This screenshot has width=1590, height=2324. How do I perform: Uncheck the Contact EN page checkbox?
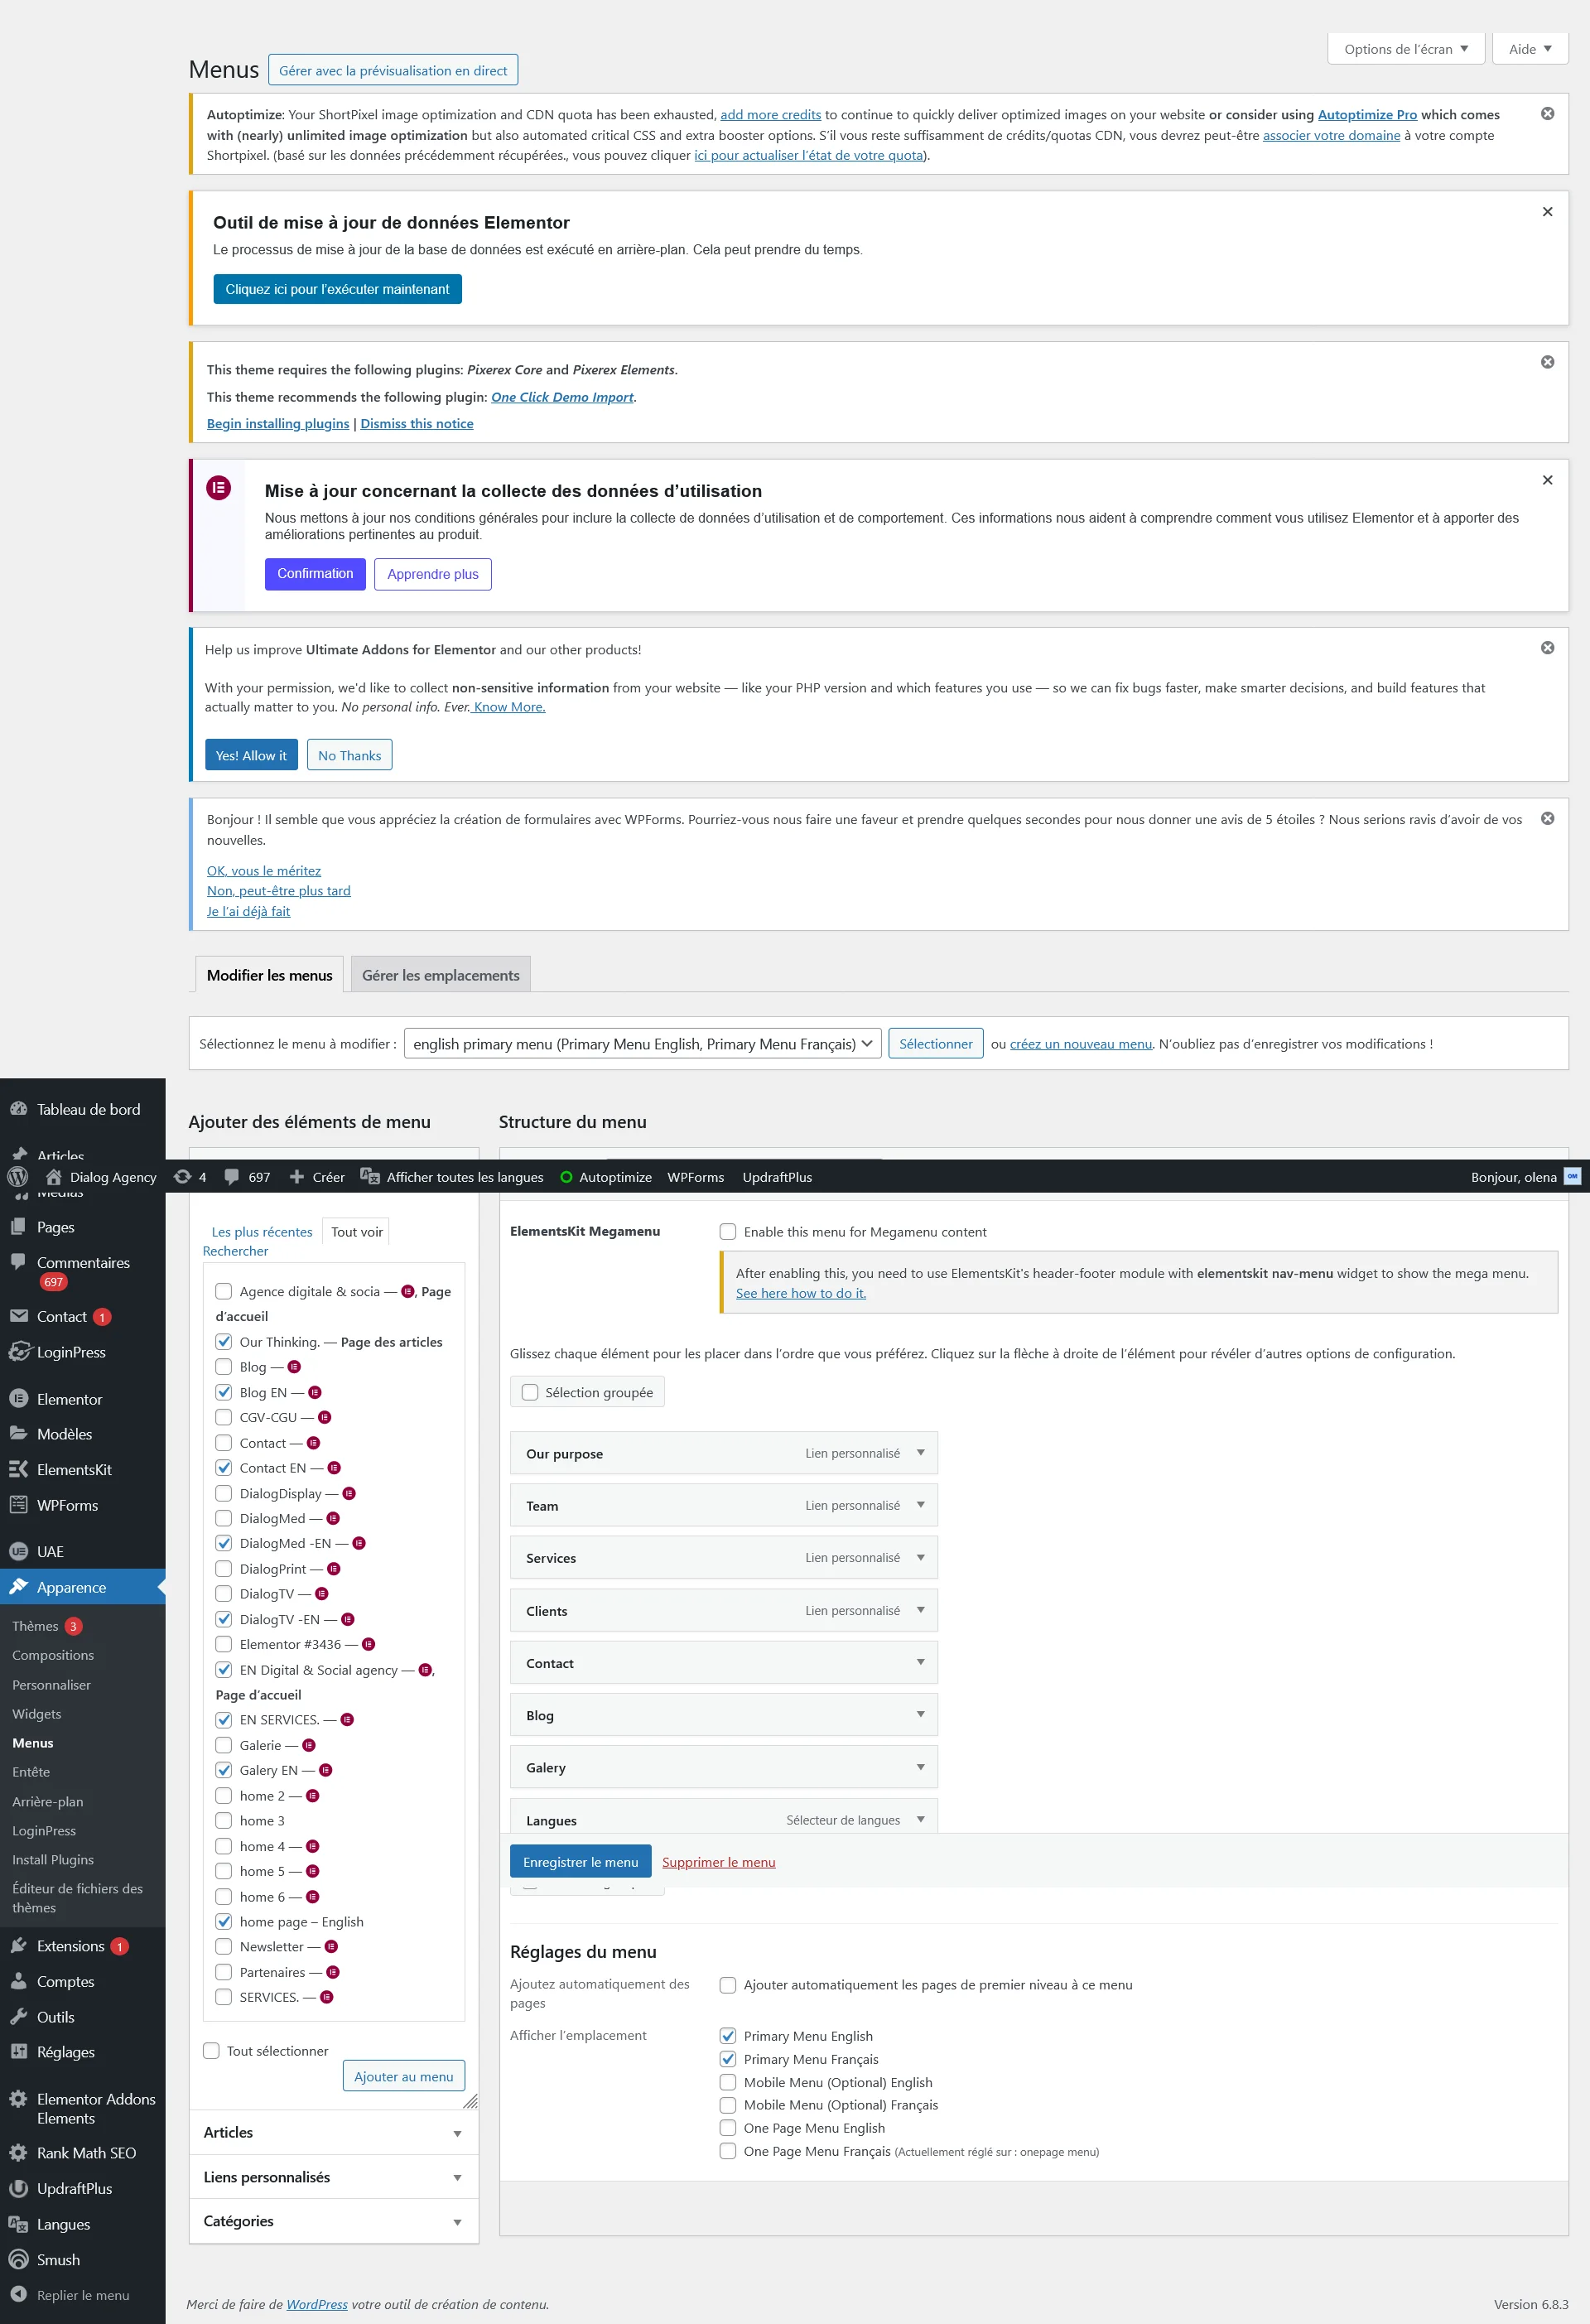tap(224, 1468)
